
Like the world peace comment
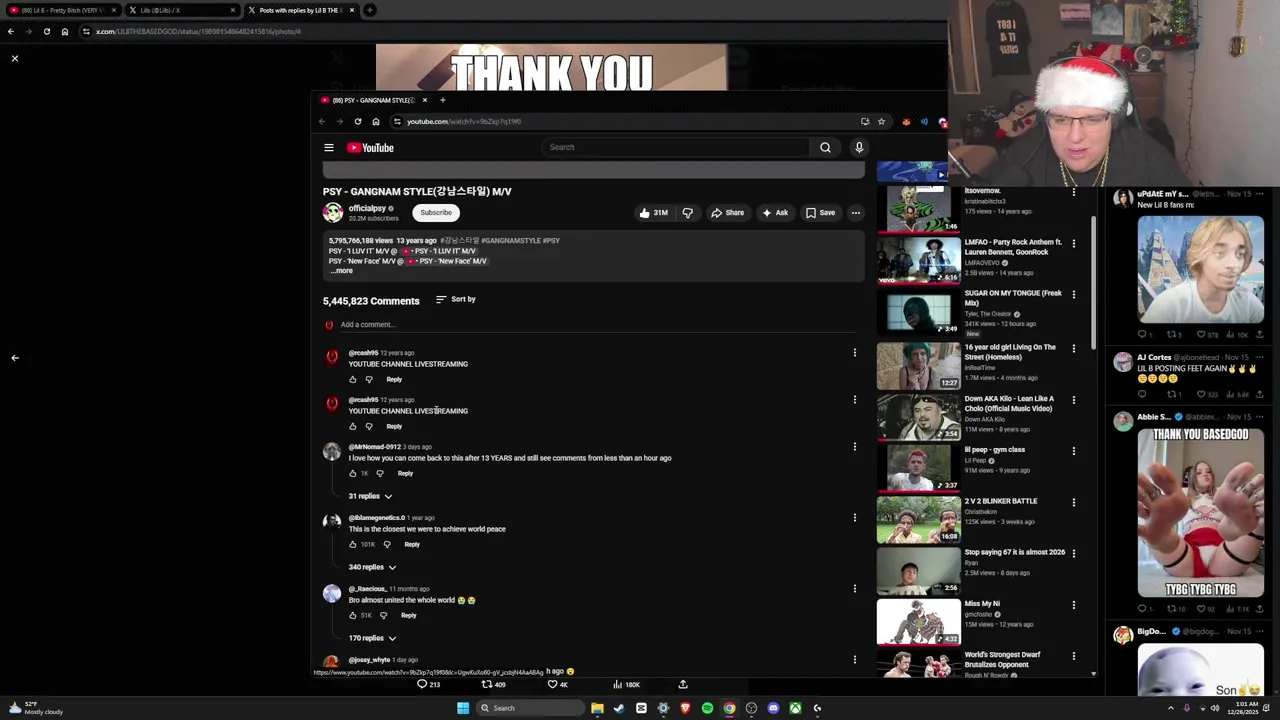(352, 544)
